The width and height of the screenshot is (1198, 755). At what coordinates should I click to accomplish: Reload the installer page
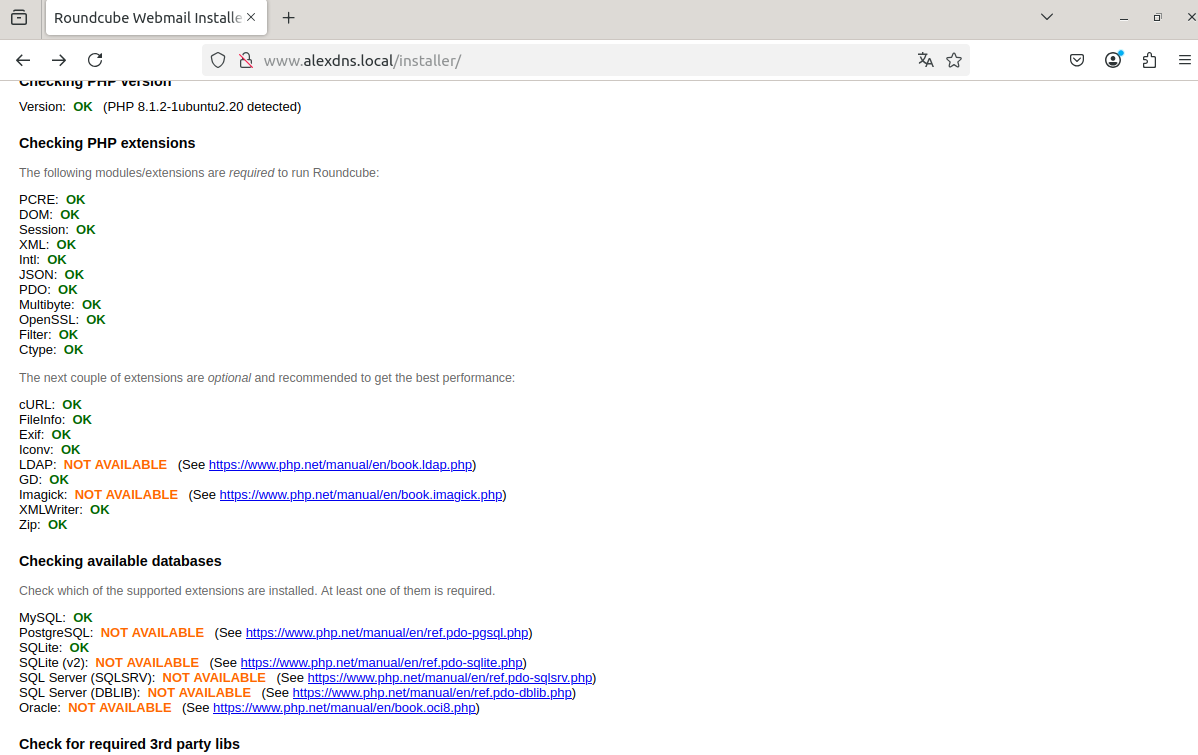[x=95, y=60]
